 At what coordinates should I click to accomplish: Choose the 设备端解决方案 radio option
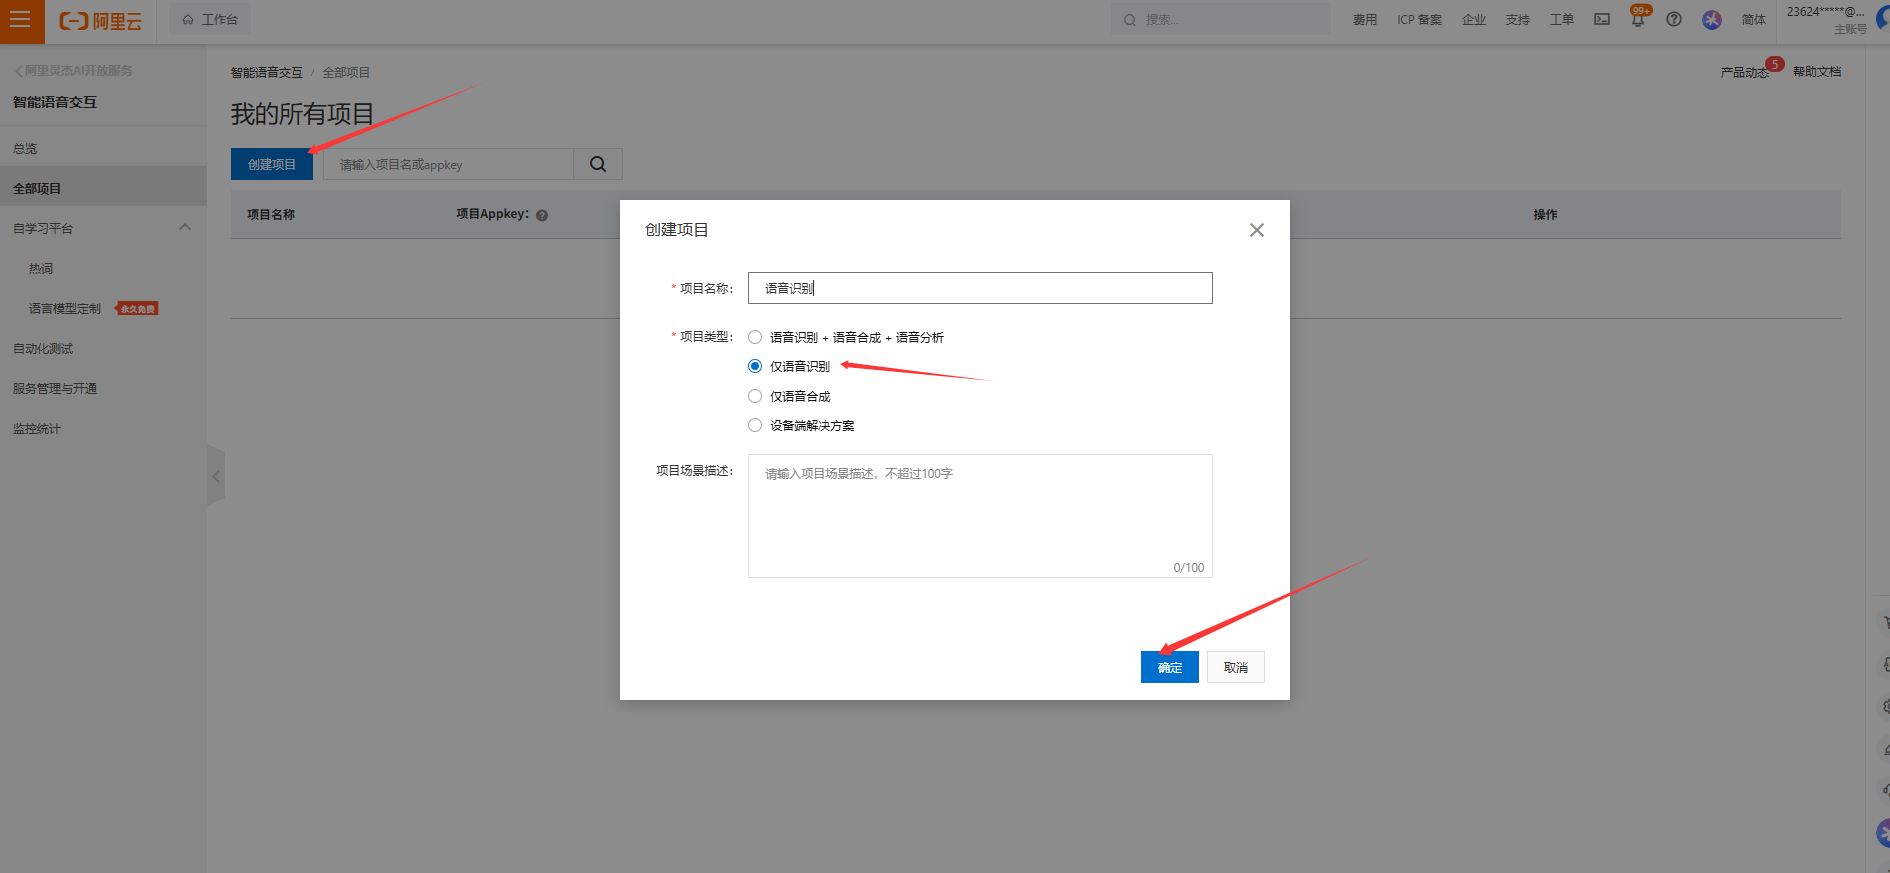point(755,425)
